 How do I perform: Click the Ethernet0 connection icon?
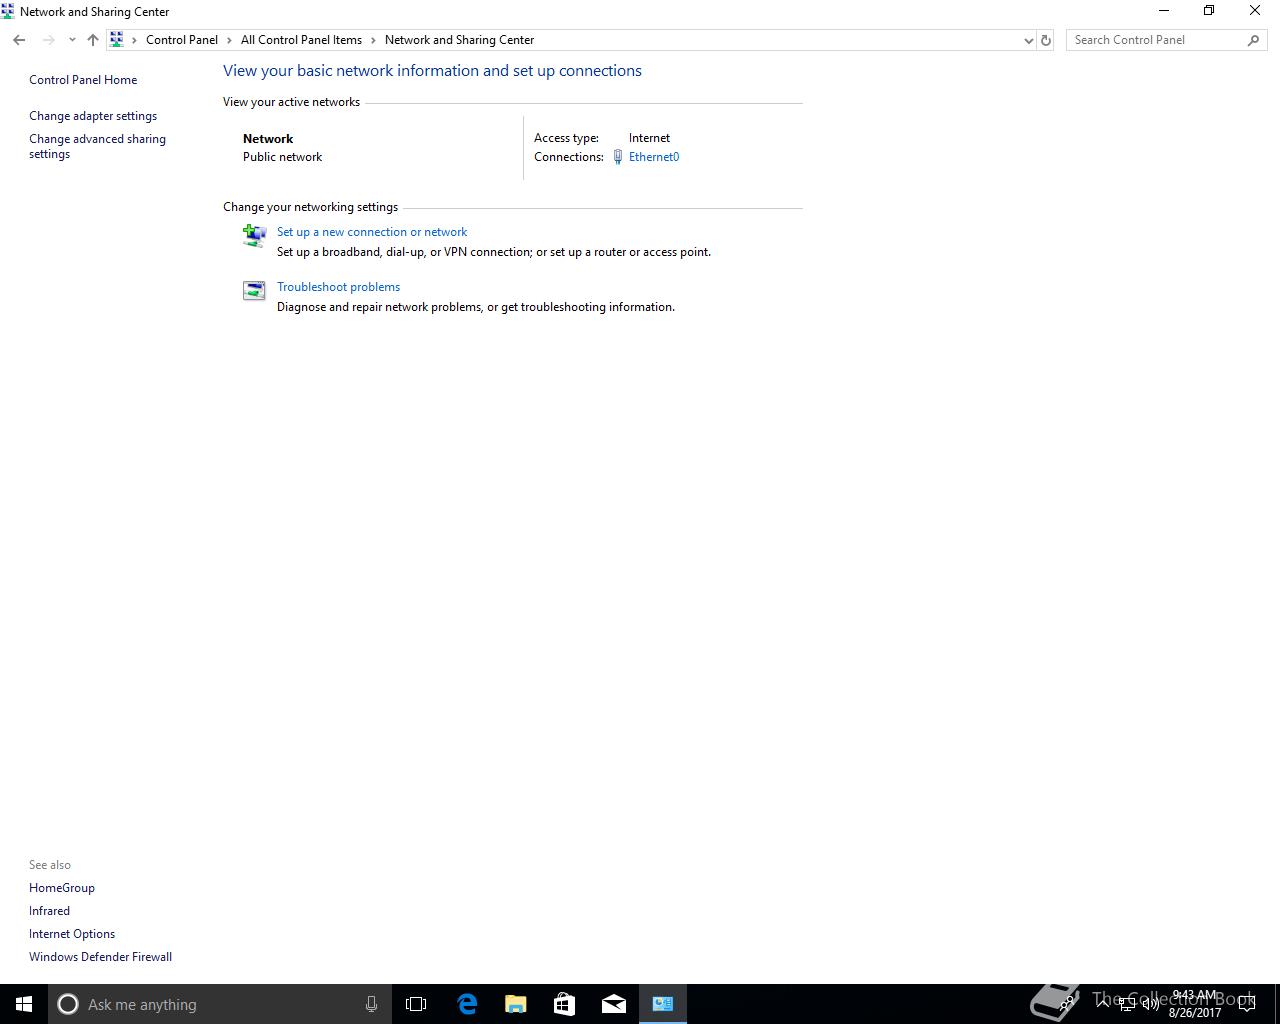[618, 157]
